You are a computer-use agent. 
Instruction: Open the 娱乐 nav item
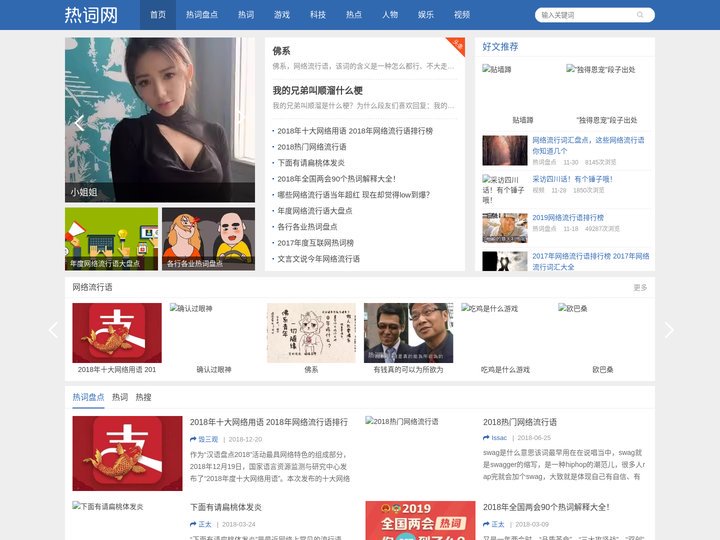coord(426,15)
